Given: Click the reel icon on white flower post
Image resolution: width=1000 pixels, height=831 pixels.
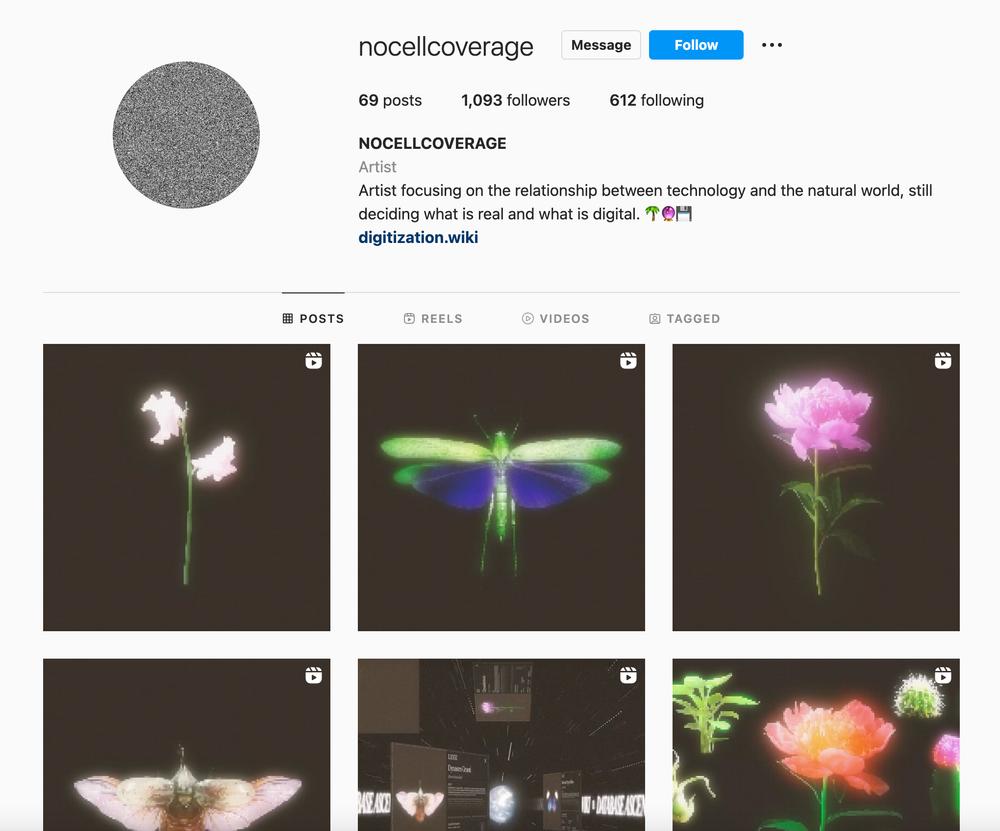Looking at the screenshot, I should point(313,360).
